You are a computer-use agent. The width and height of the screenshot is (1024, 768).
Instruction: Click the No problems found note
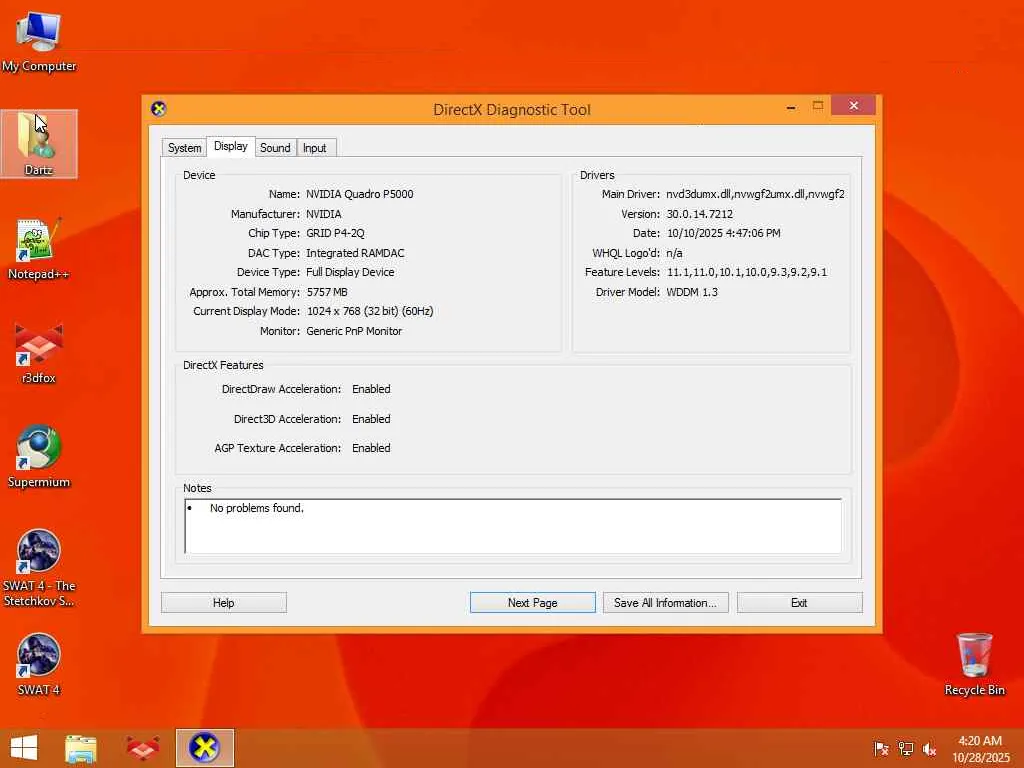[257, 508]
